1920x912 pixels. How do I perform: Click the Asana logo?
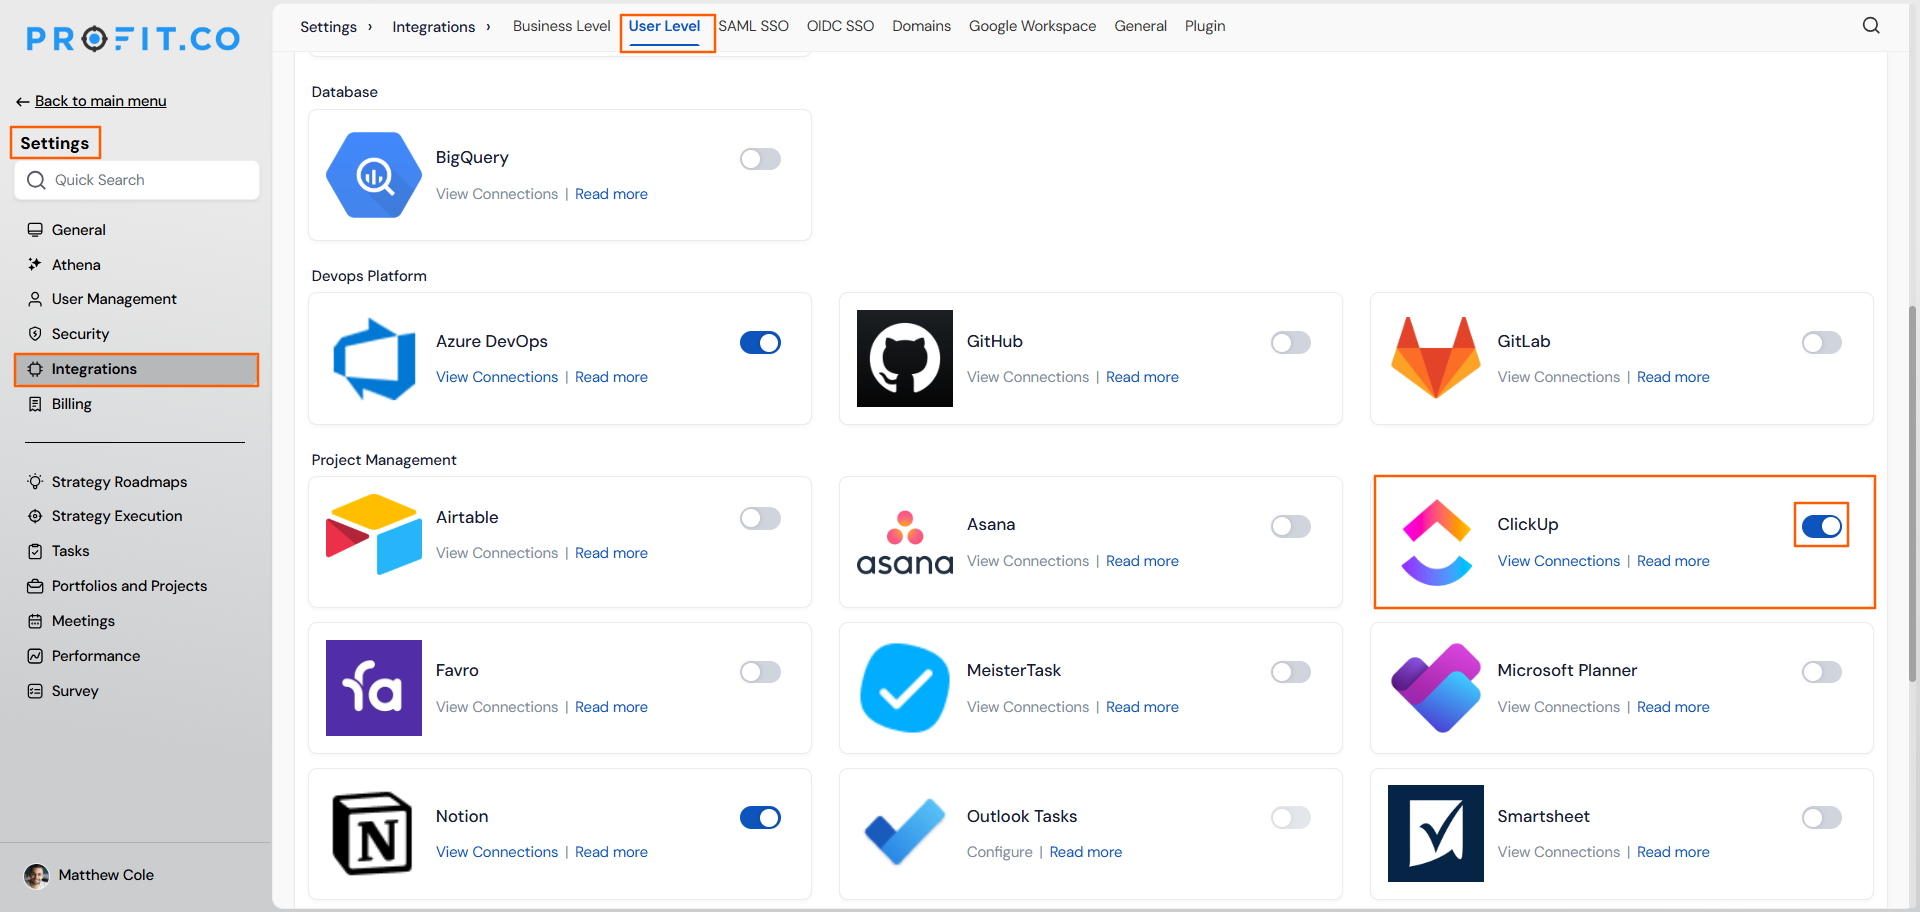coord(905,542)
